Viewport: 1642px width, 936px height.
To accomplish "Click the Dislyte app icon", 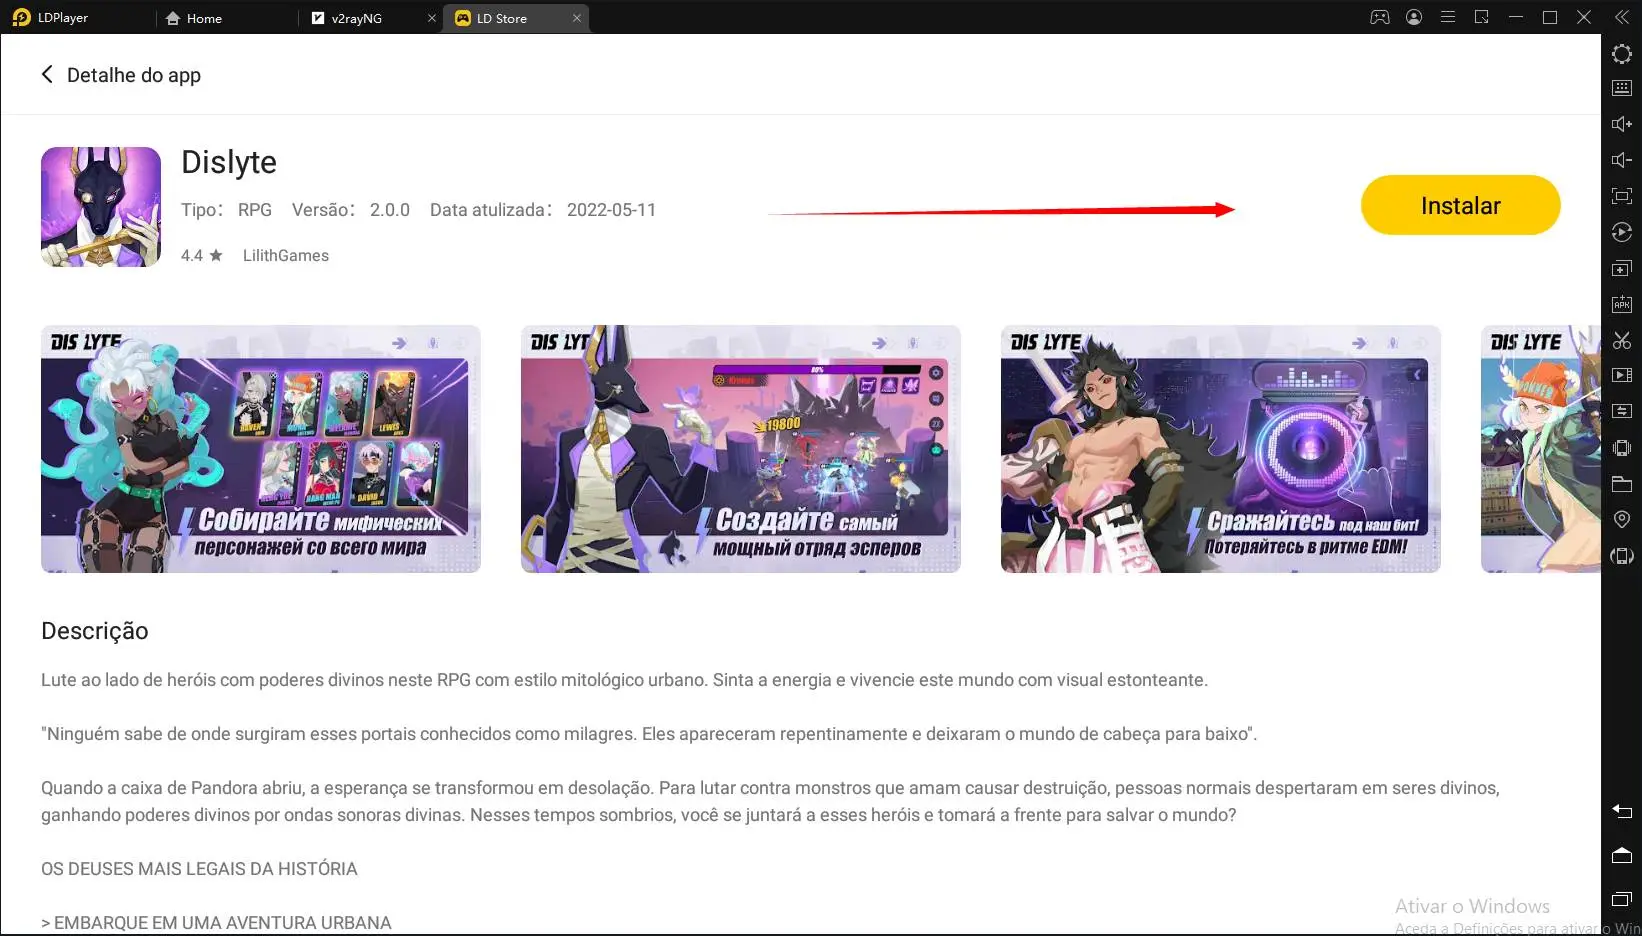I will [101, 207].
